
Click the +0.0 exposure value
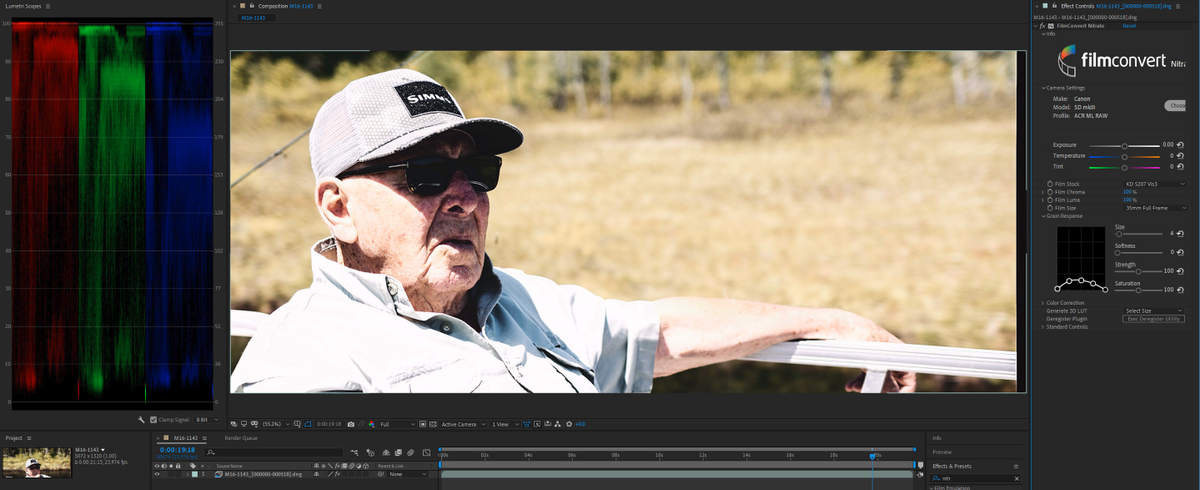[581, 424]
